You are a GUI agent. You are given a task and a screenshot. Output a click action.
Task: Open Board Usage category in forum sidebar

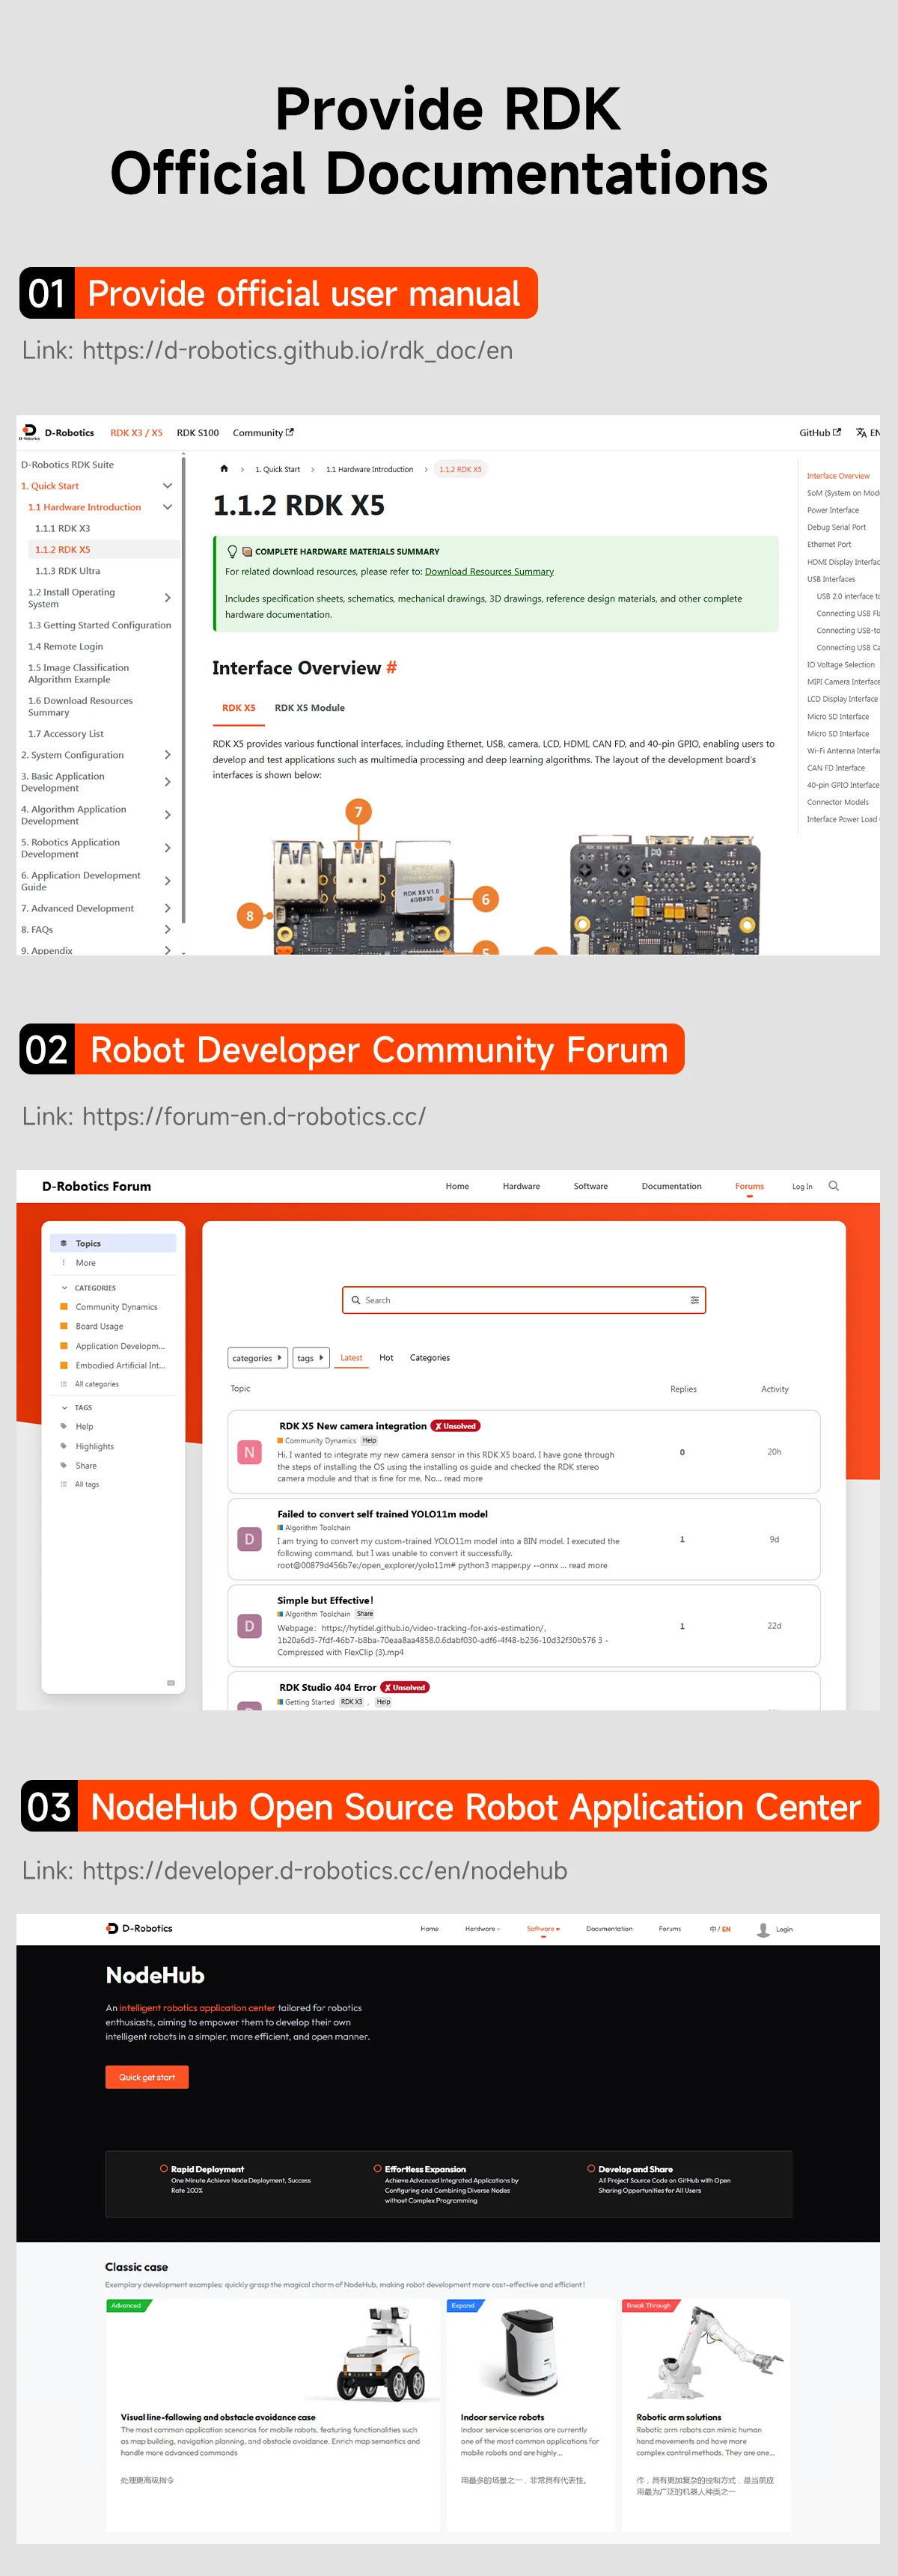[99, 1326]
